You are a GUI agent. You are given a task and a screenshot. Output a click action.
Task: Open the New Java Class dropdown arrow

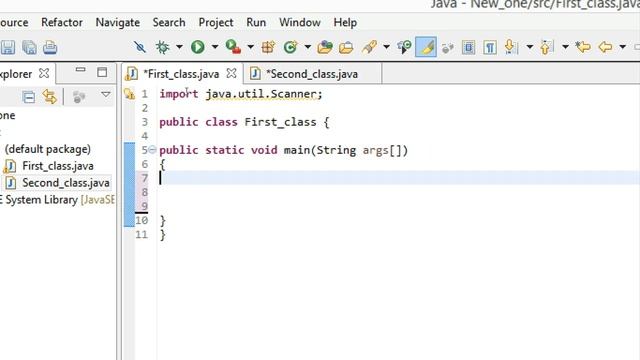[x=307, y=47]
